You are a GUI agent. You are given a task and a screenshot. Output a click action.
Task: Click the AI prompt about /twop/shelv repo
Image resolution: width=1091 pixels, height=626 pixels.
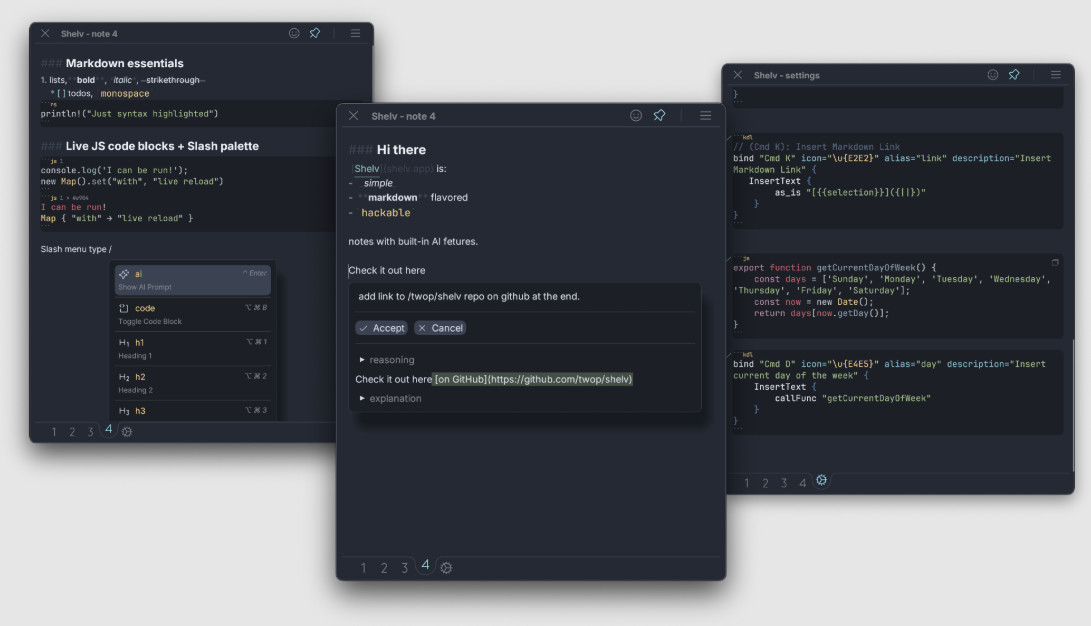click(469, 296)
